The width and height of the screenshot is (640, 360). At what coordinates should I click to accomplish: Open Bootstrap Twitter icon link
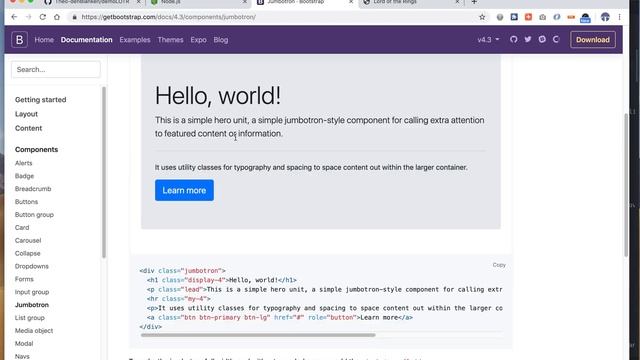pyautogui.click(x=528, y=40)
